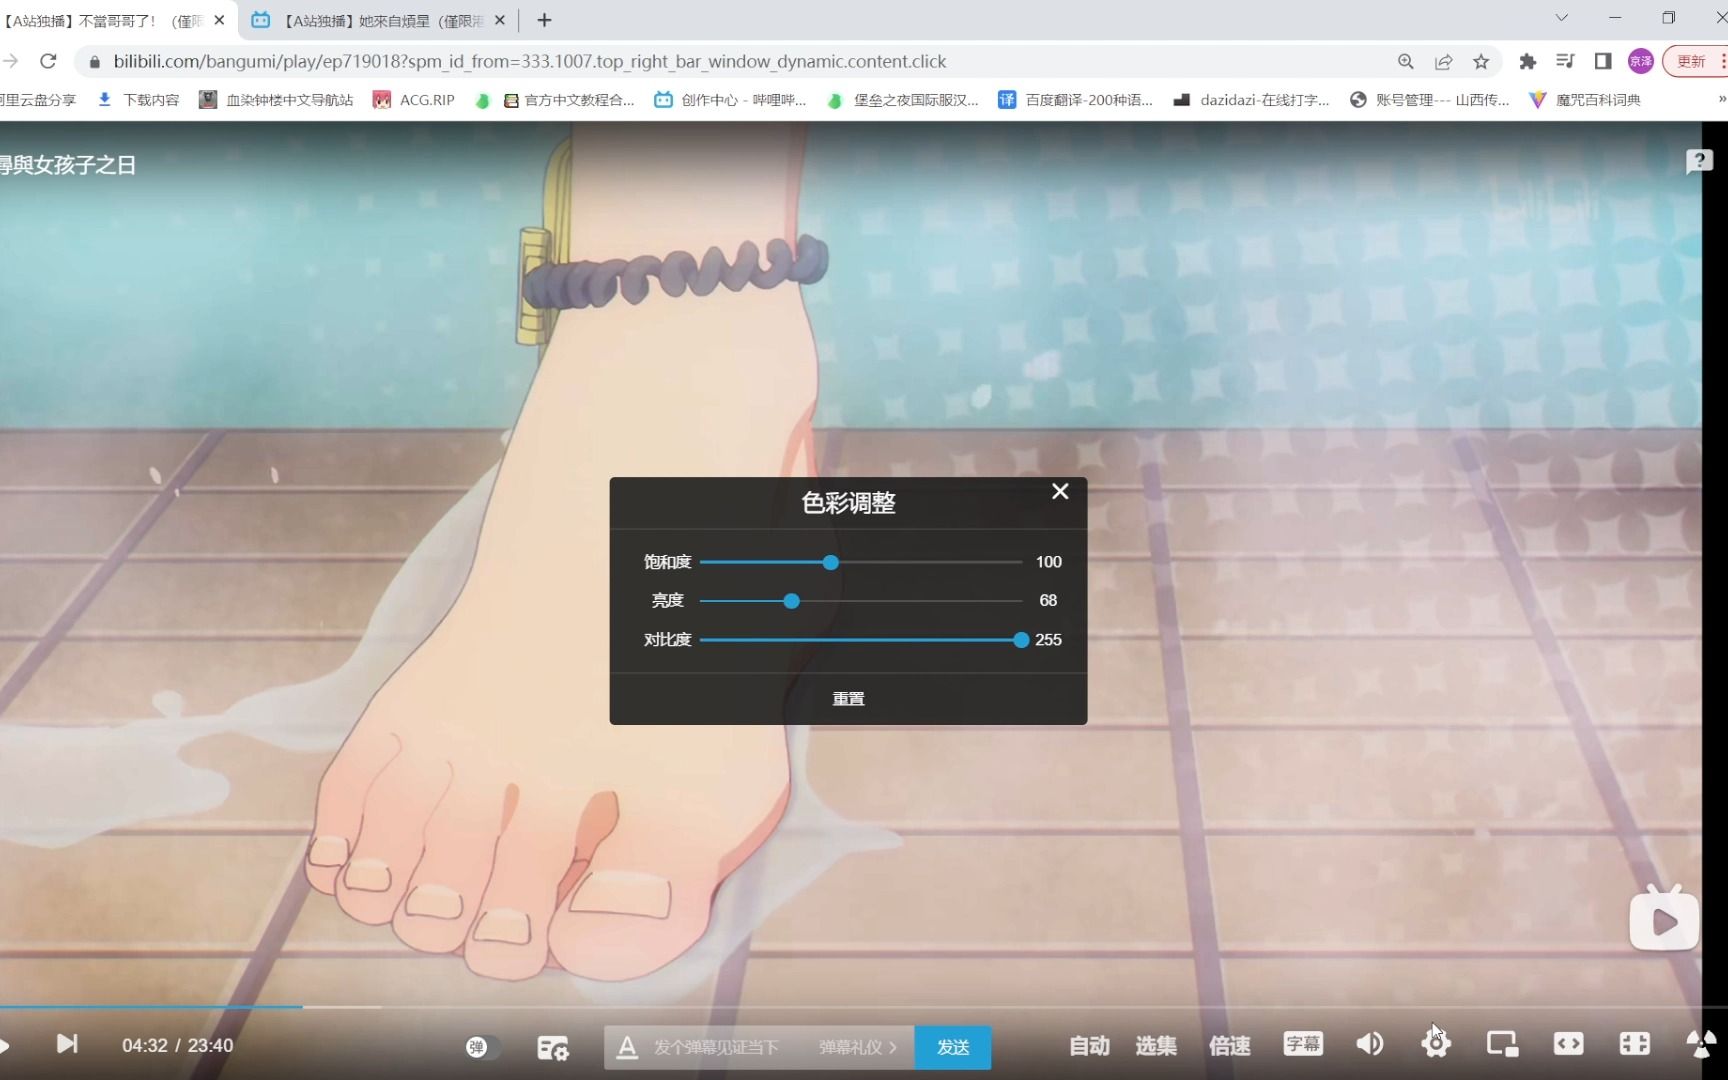1728x1080 pixels.
Task: Open danmaku settings icon
Action: click(x=553, y=1047)
